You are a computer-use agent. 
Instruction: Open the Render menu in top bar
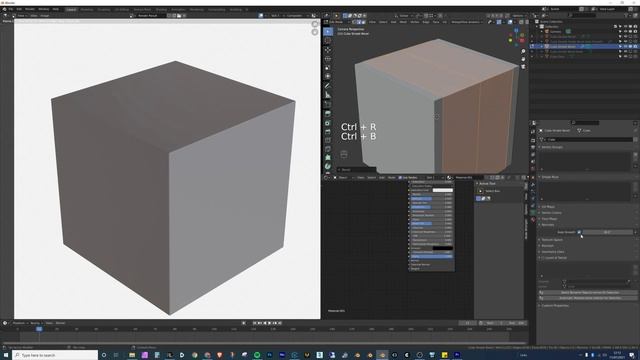(x=30, y=9)
